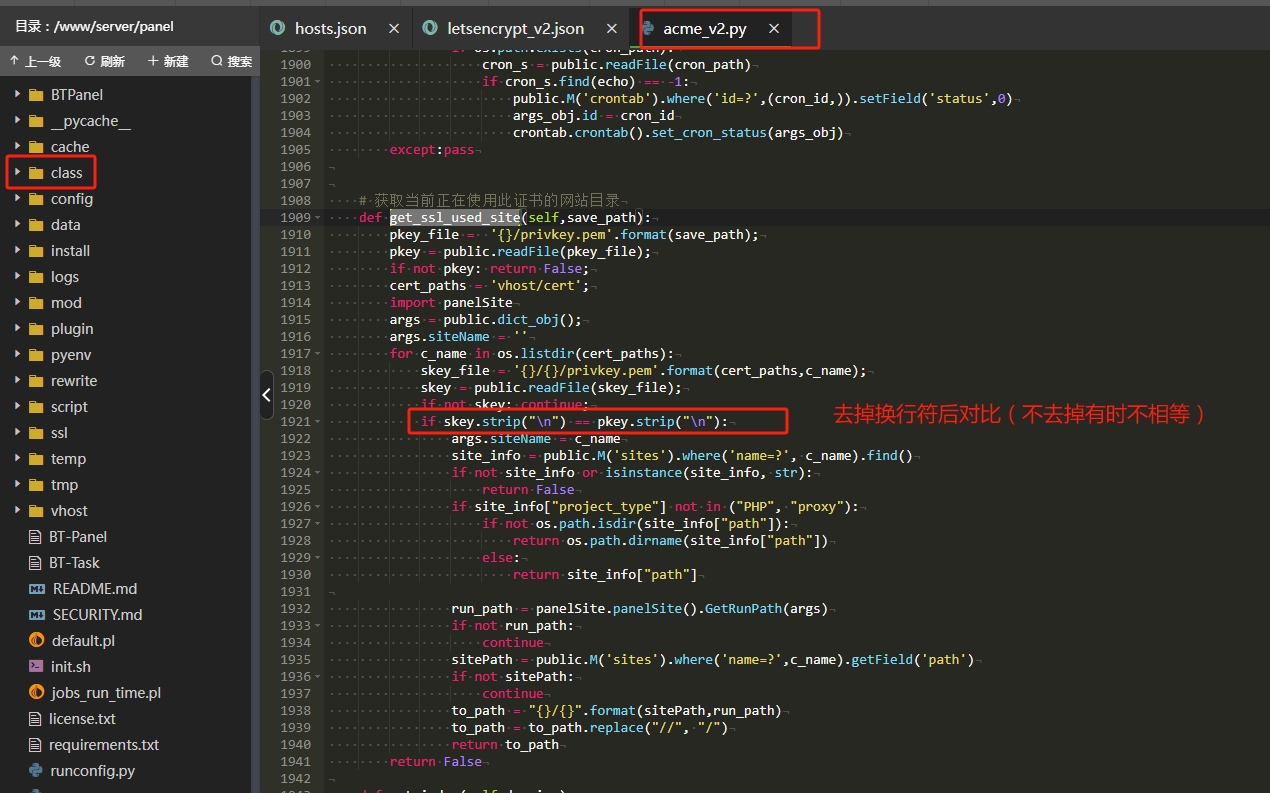Click the init.sh file icon
Viewport: 1270px width, 793px height.
tap(36, 667)
